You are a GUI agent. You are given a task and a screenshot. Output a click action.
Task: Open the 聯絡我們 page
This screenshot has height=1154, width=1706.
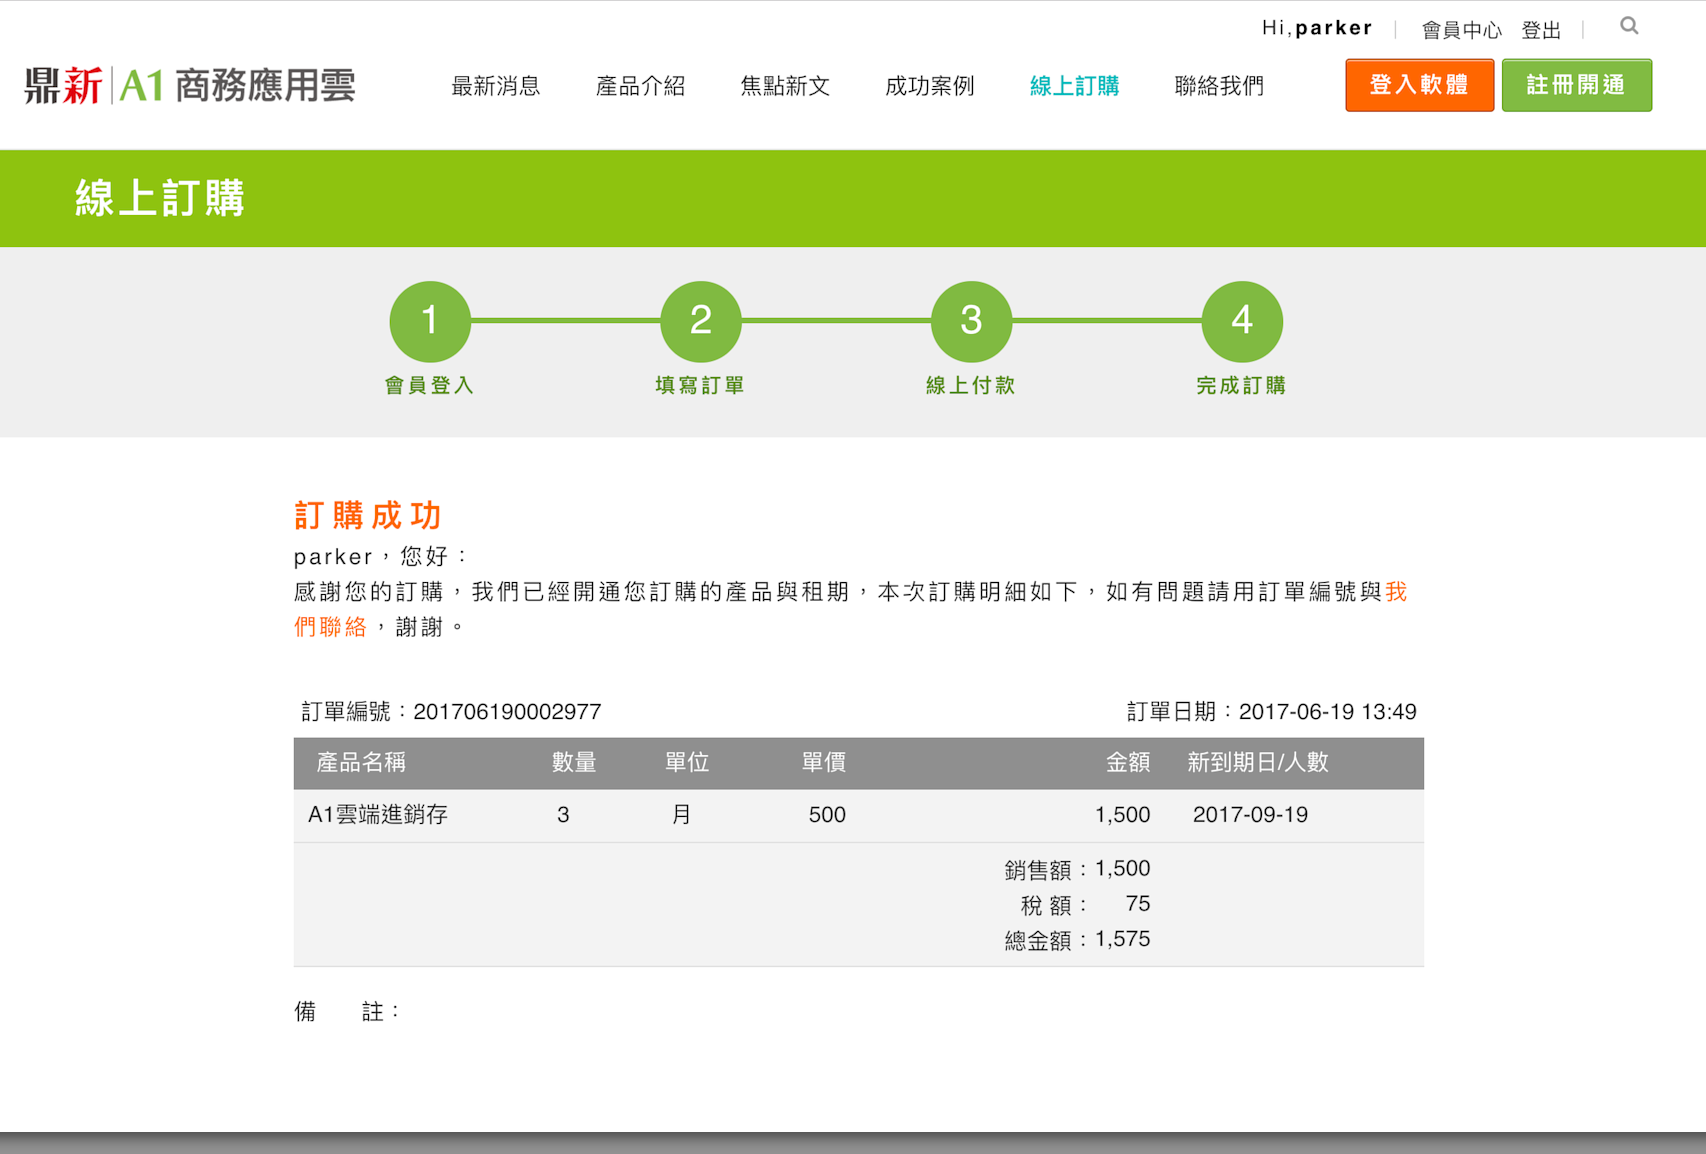click(1219, 86)
